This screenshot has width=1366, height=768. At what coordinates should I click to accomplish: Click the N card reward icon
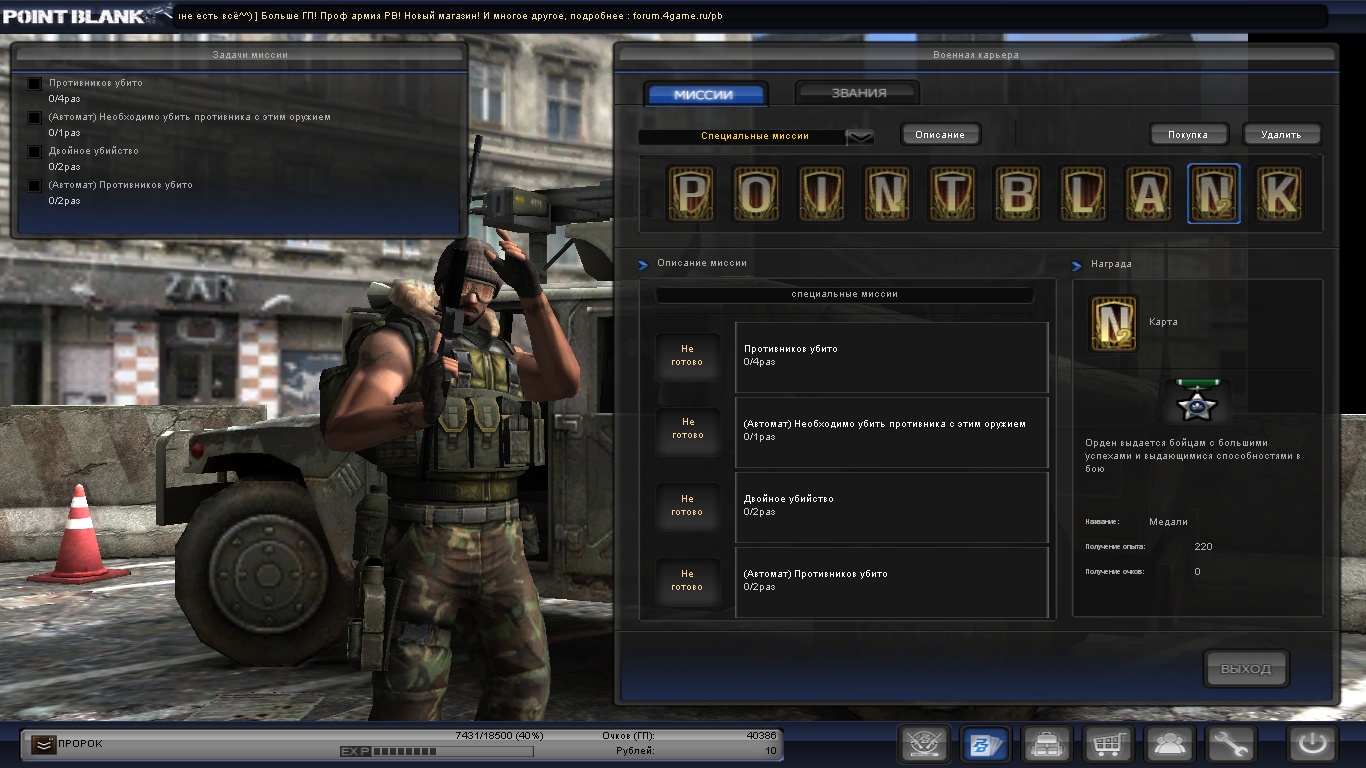click(x=1114, y=323)
